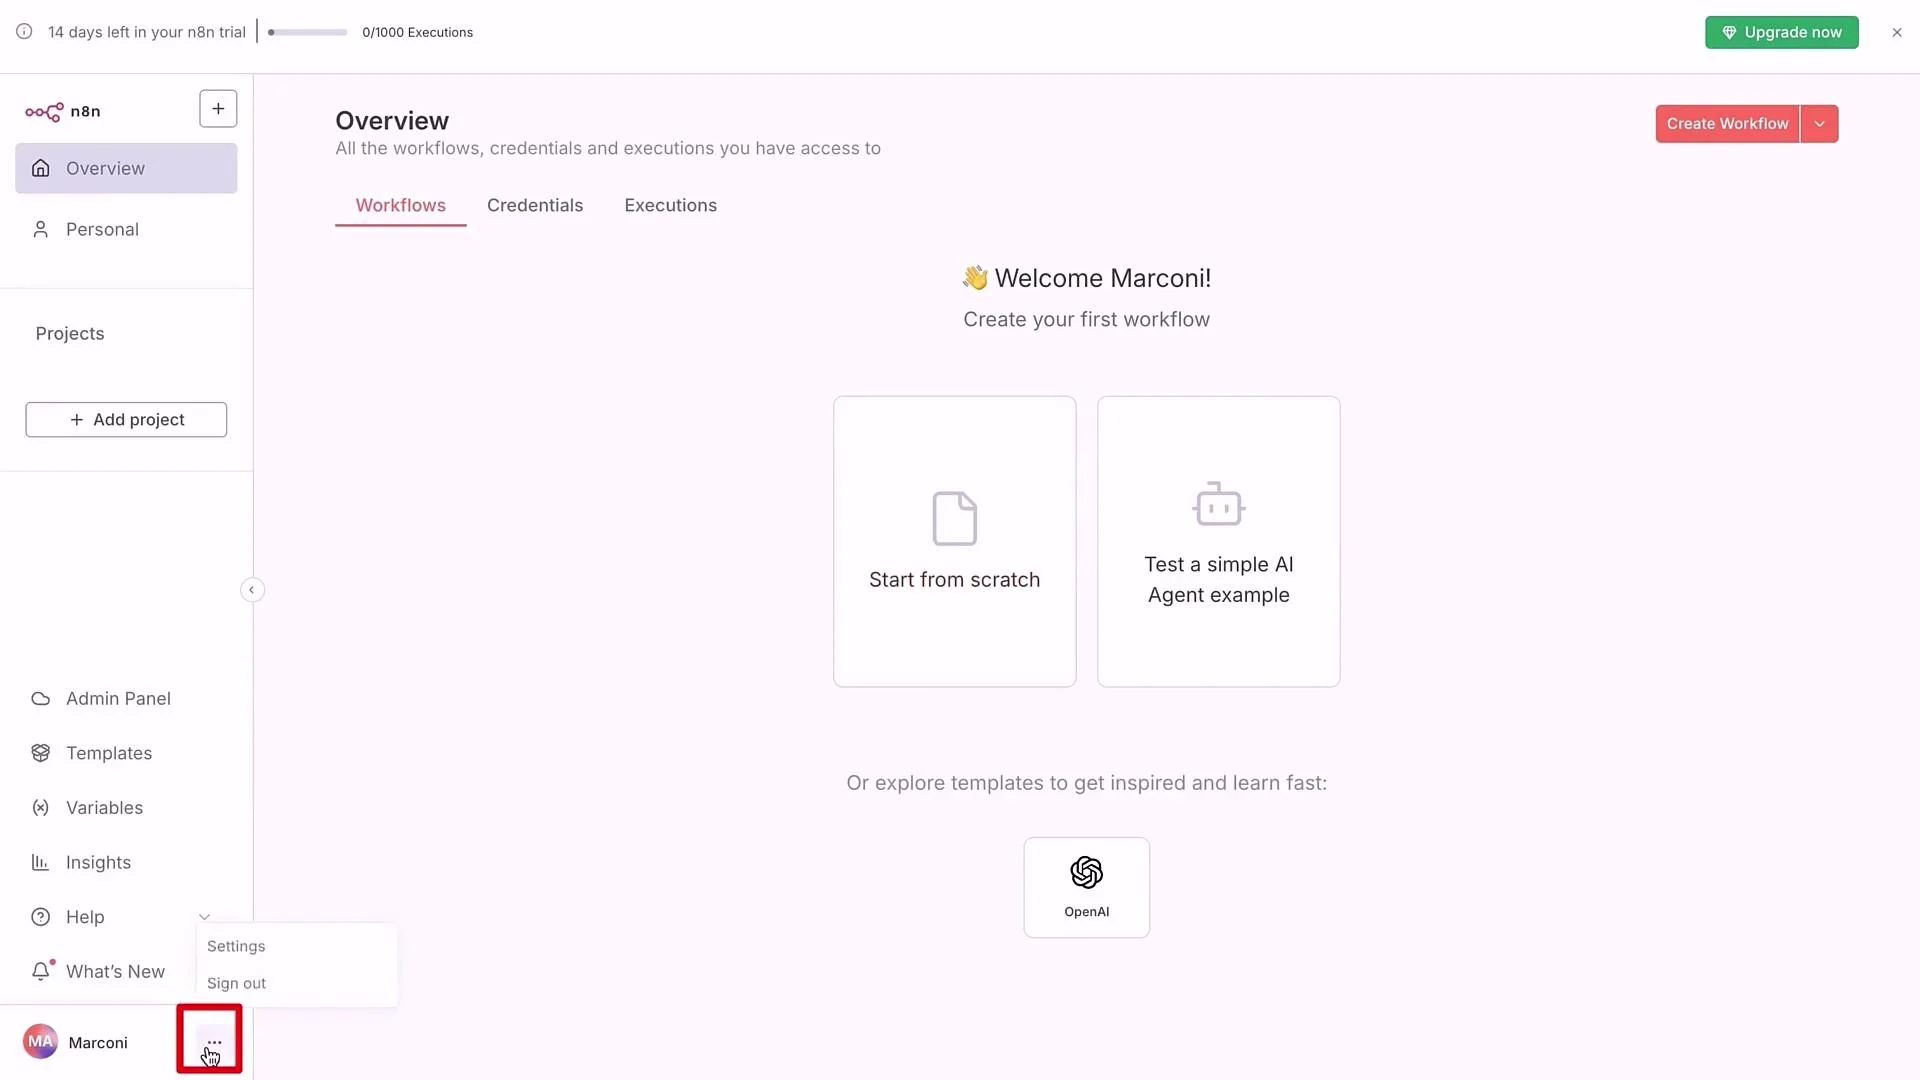Image resolution: width=1920 pixels, height=1080 pixels.
Task: Click the Projects heading
Action: [x=70, y=334]
